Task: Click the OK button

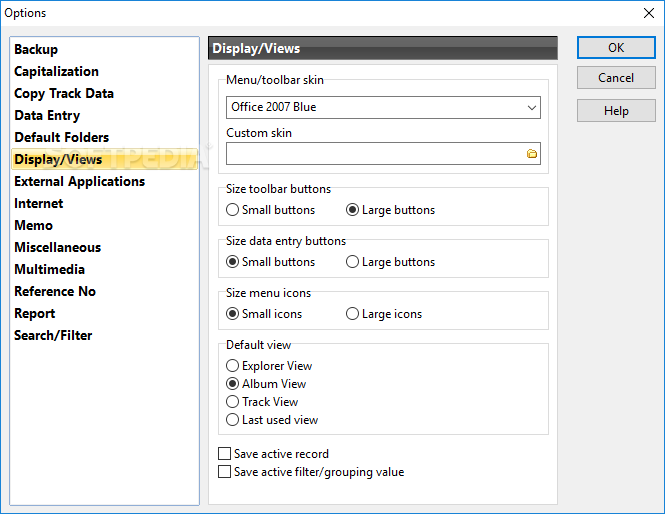Action: coord(616,47)
